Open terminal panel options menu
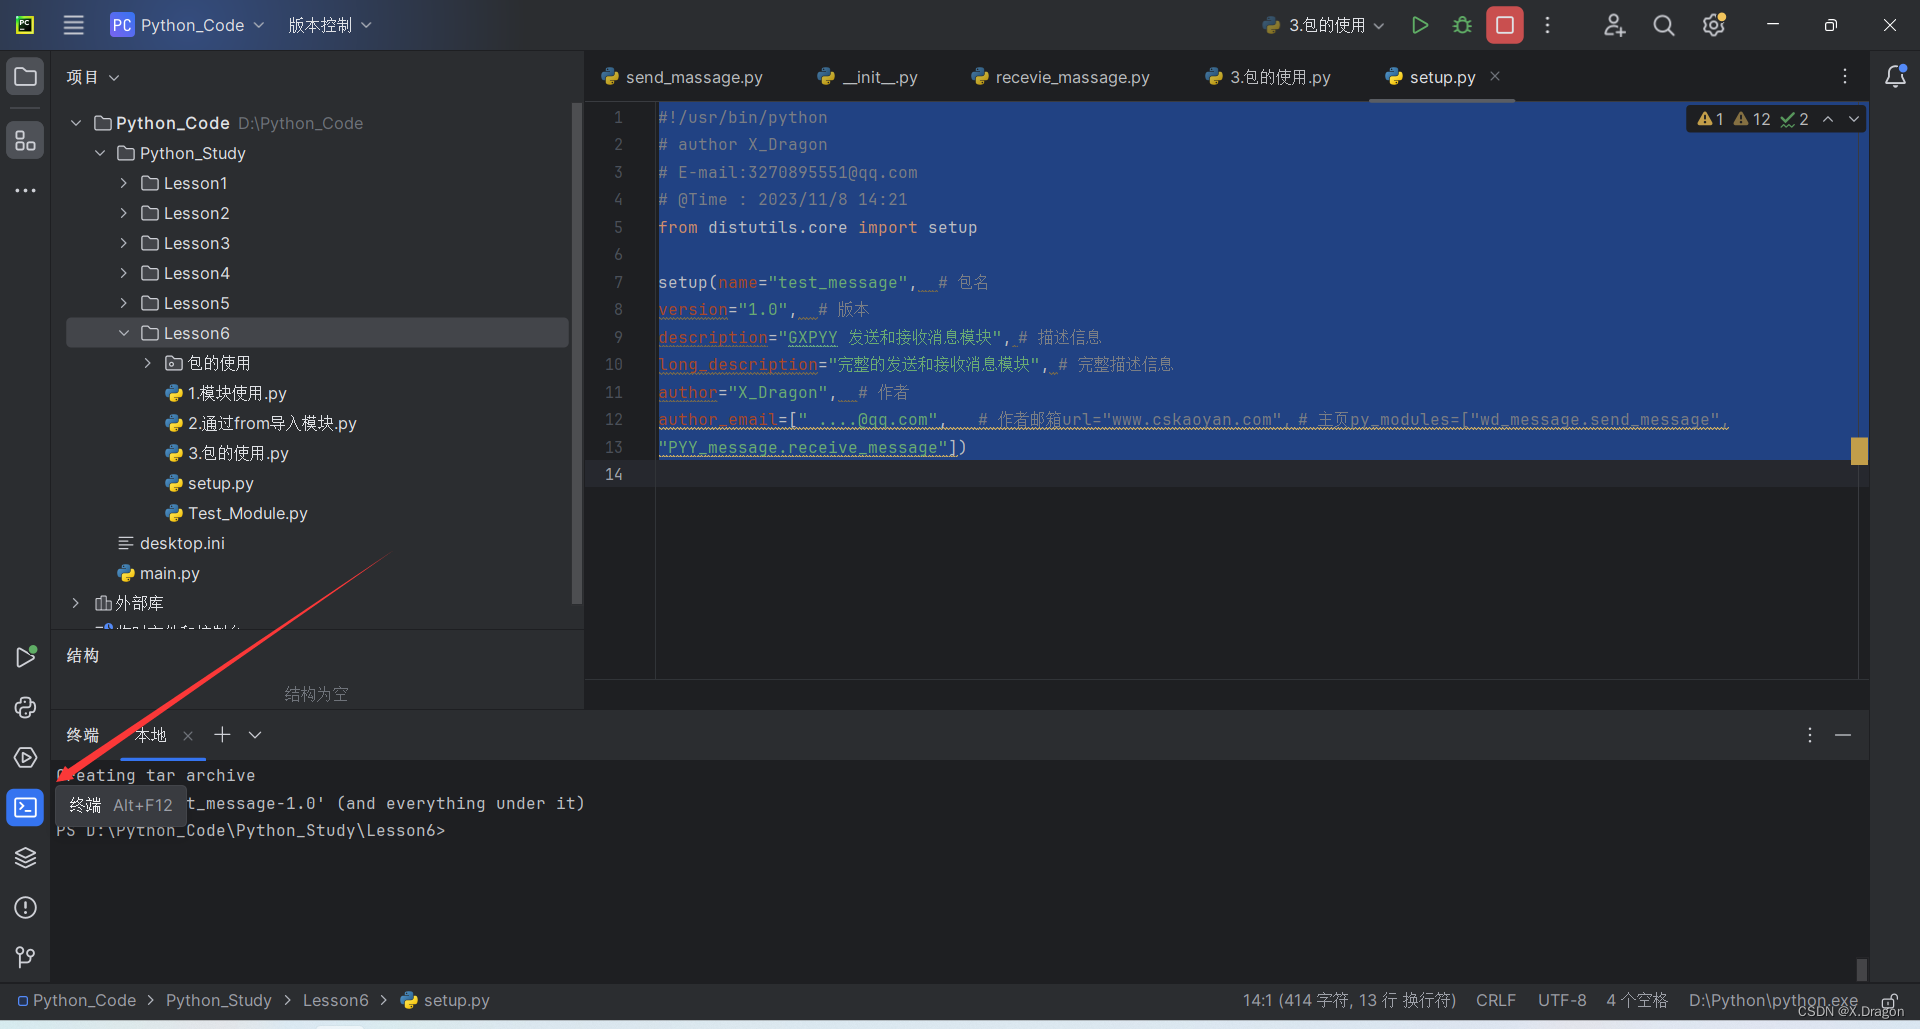The height and width of the screenshot is (1029, 1920). pos(1810,735)
